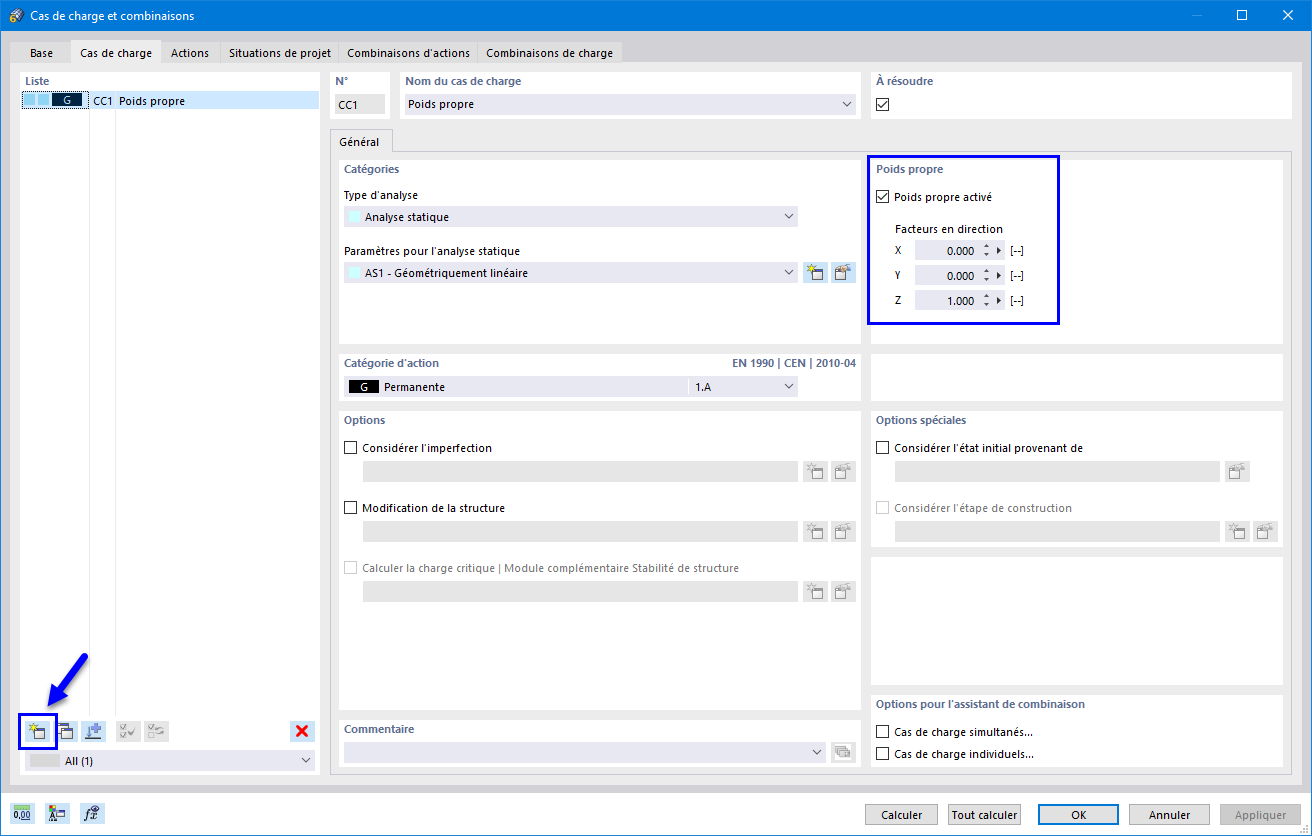Open the Commentaire dropdown
Screen dimensions: 1312x836
818,752
